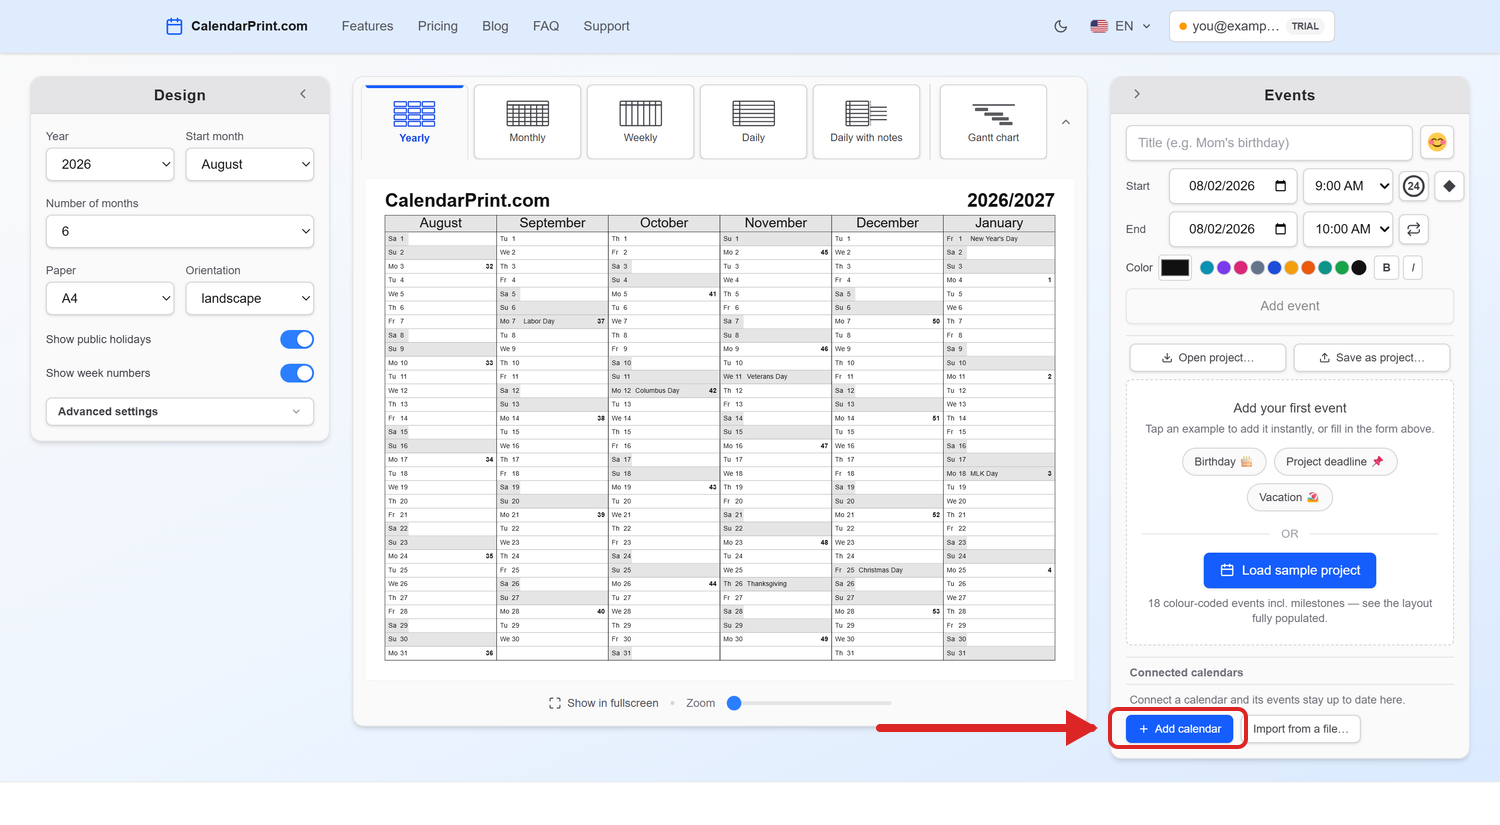Viewport: 1500px width, 825px height.
Task: Add the Vacation example event
Action: pos(1290,497)
